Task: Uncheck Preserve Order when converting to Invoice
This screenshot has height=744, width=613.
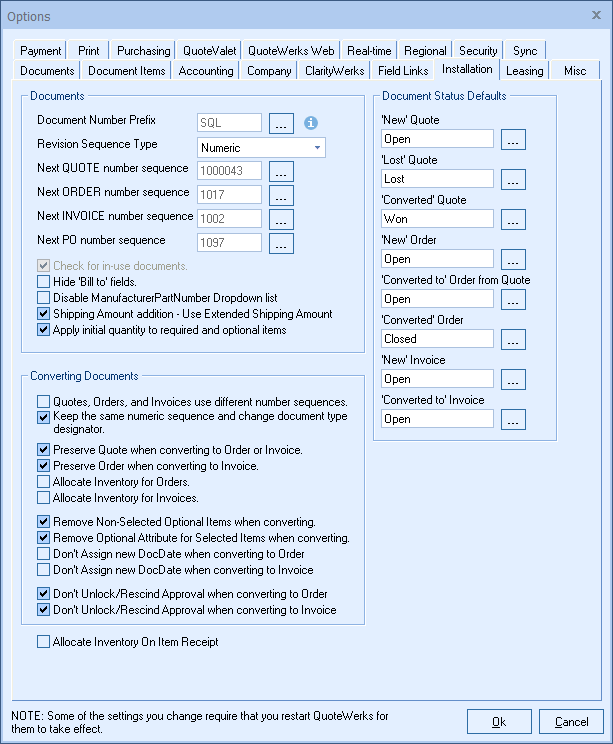Action: (43, 466)
